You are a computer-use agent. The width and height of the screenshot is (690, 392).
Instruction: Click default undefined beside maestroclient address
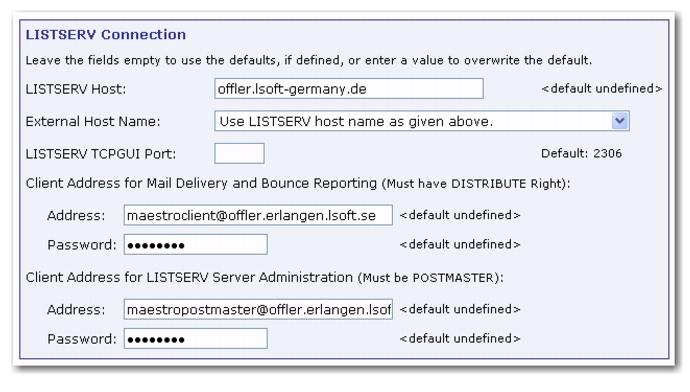click(x=460, y=215)
